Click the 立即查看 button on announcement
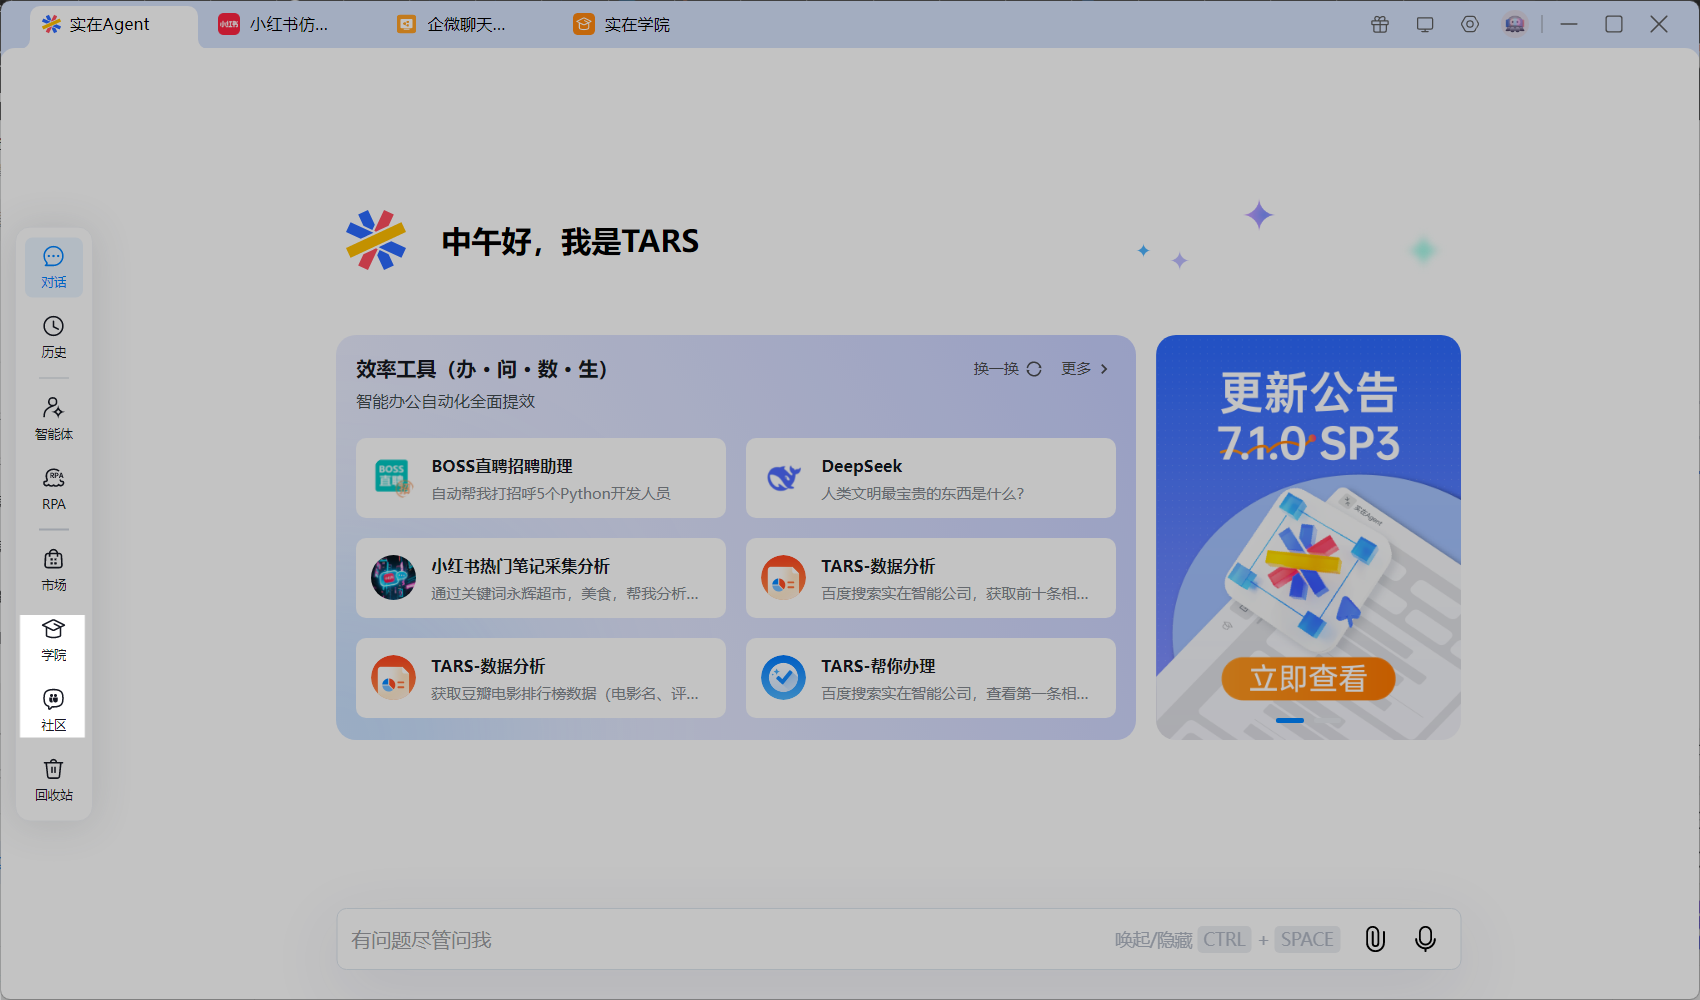 coord(1308,678)
